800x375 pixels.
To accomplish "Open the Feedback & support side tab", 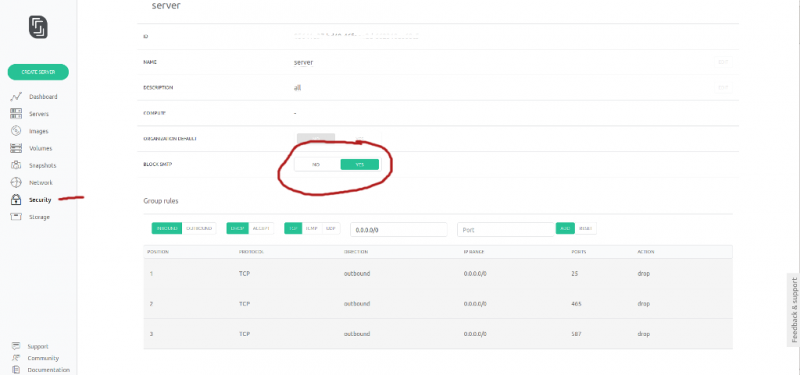I will coord(794,310).
